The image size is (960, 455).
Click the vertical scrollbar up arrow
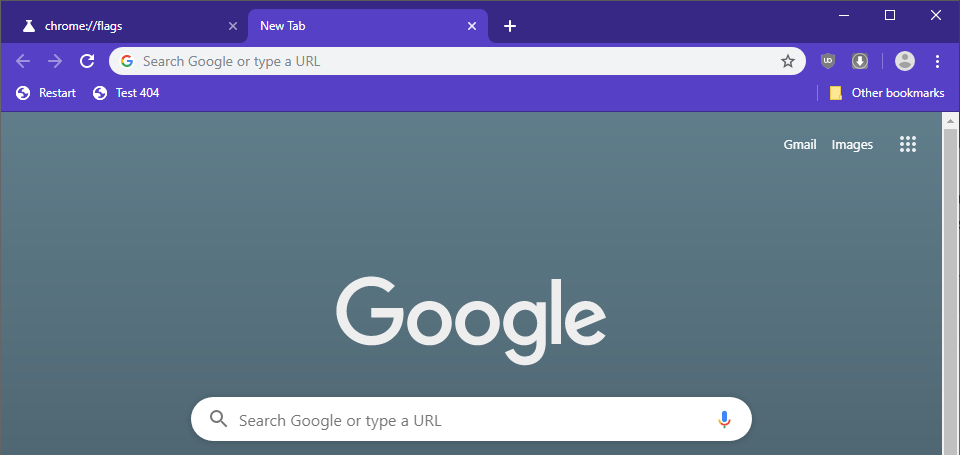pos(950,121)
